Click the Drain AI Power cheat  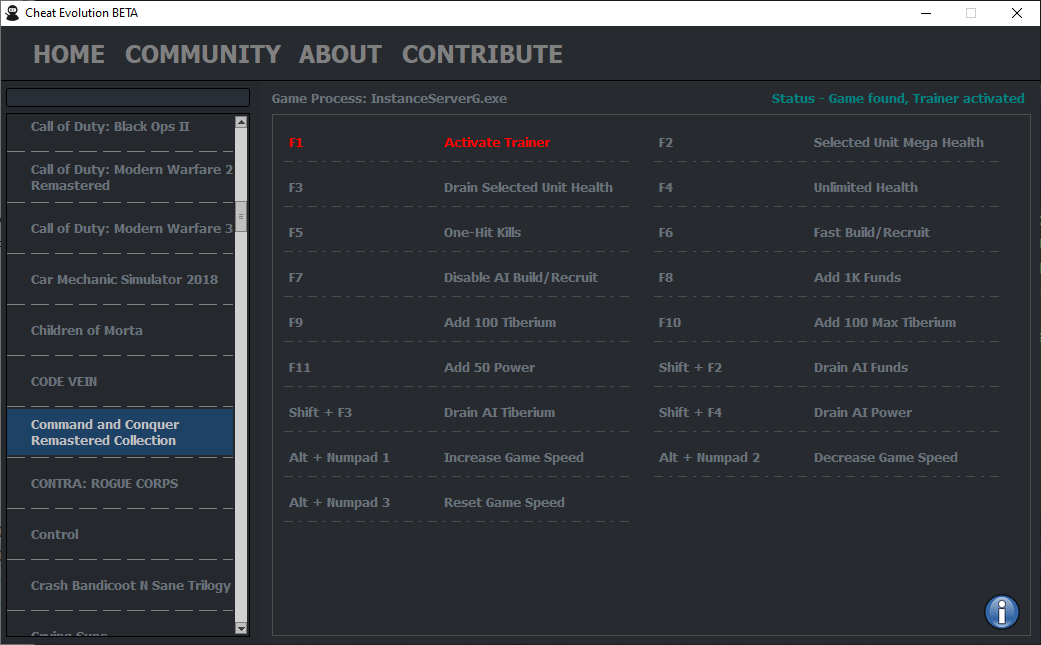[862, 413]
